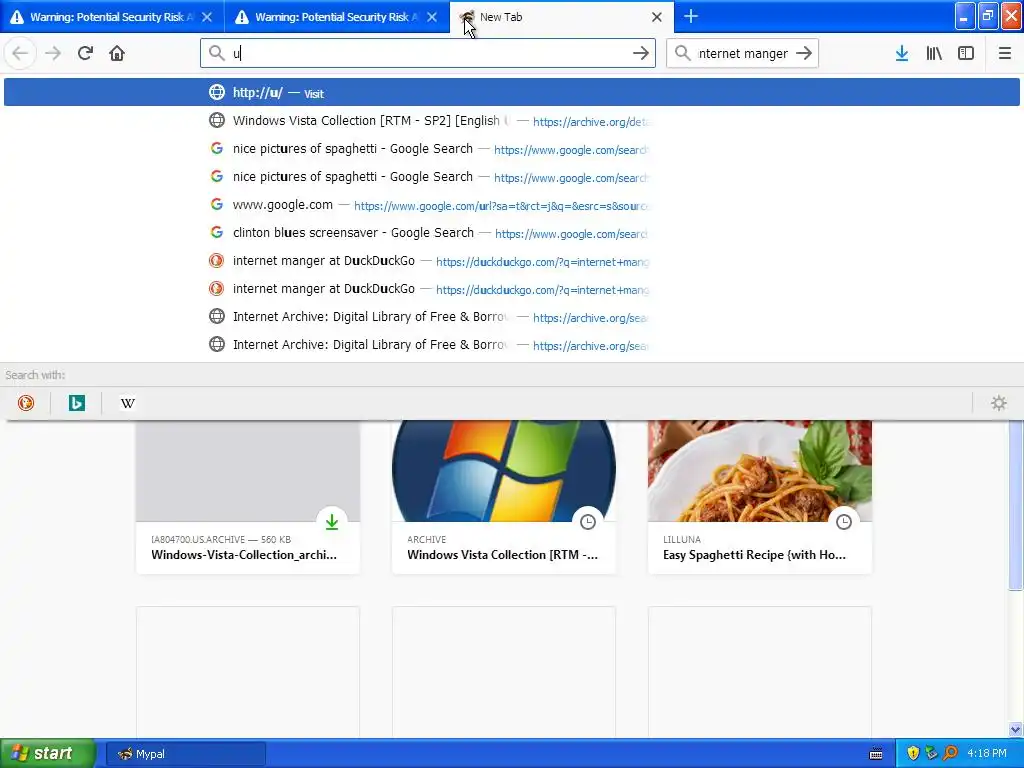Submit search with the search bar arrow

tap(804, 53)
